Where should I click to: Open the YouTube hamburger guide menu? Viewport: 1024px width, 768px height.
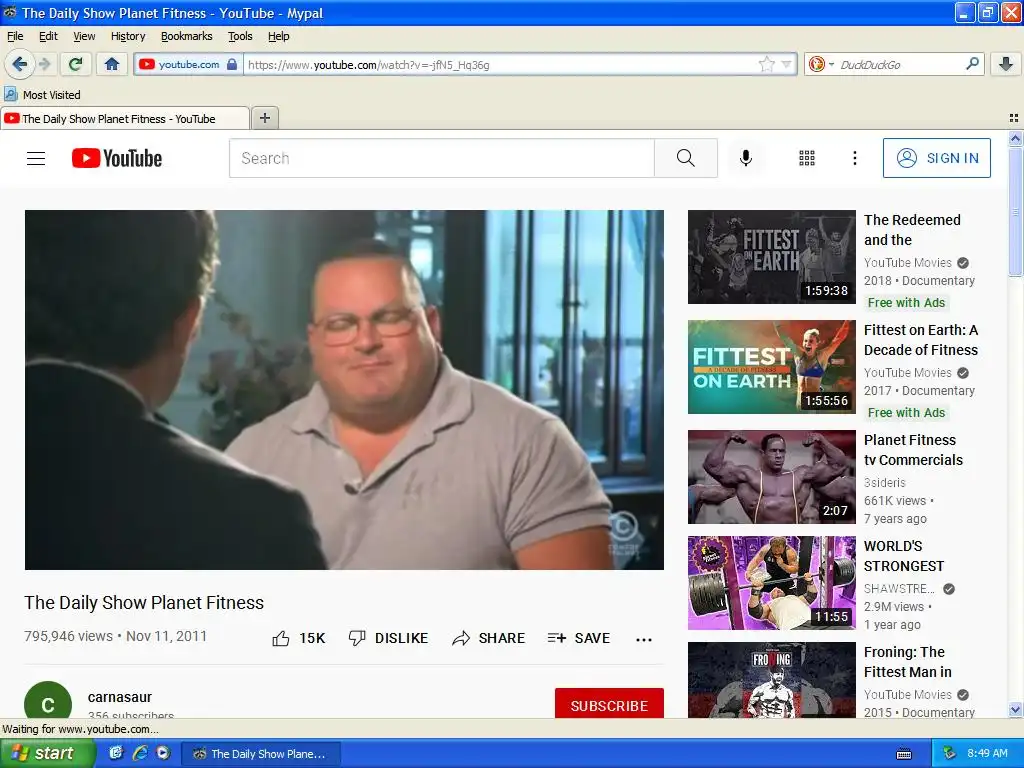click(x=36, y=158)
